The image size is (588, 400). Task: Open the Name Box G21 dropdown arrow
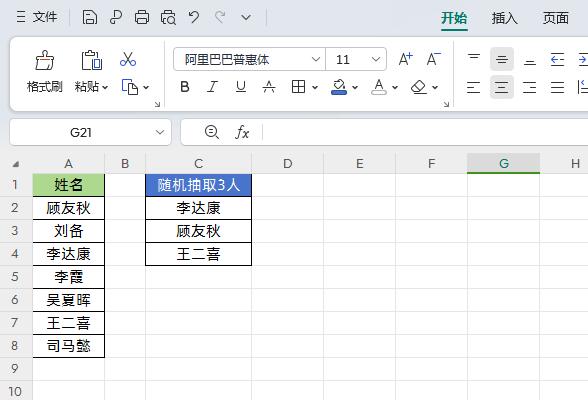[x=160, y=132]
